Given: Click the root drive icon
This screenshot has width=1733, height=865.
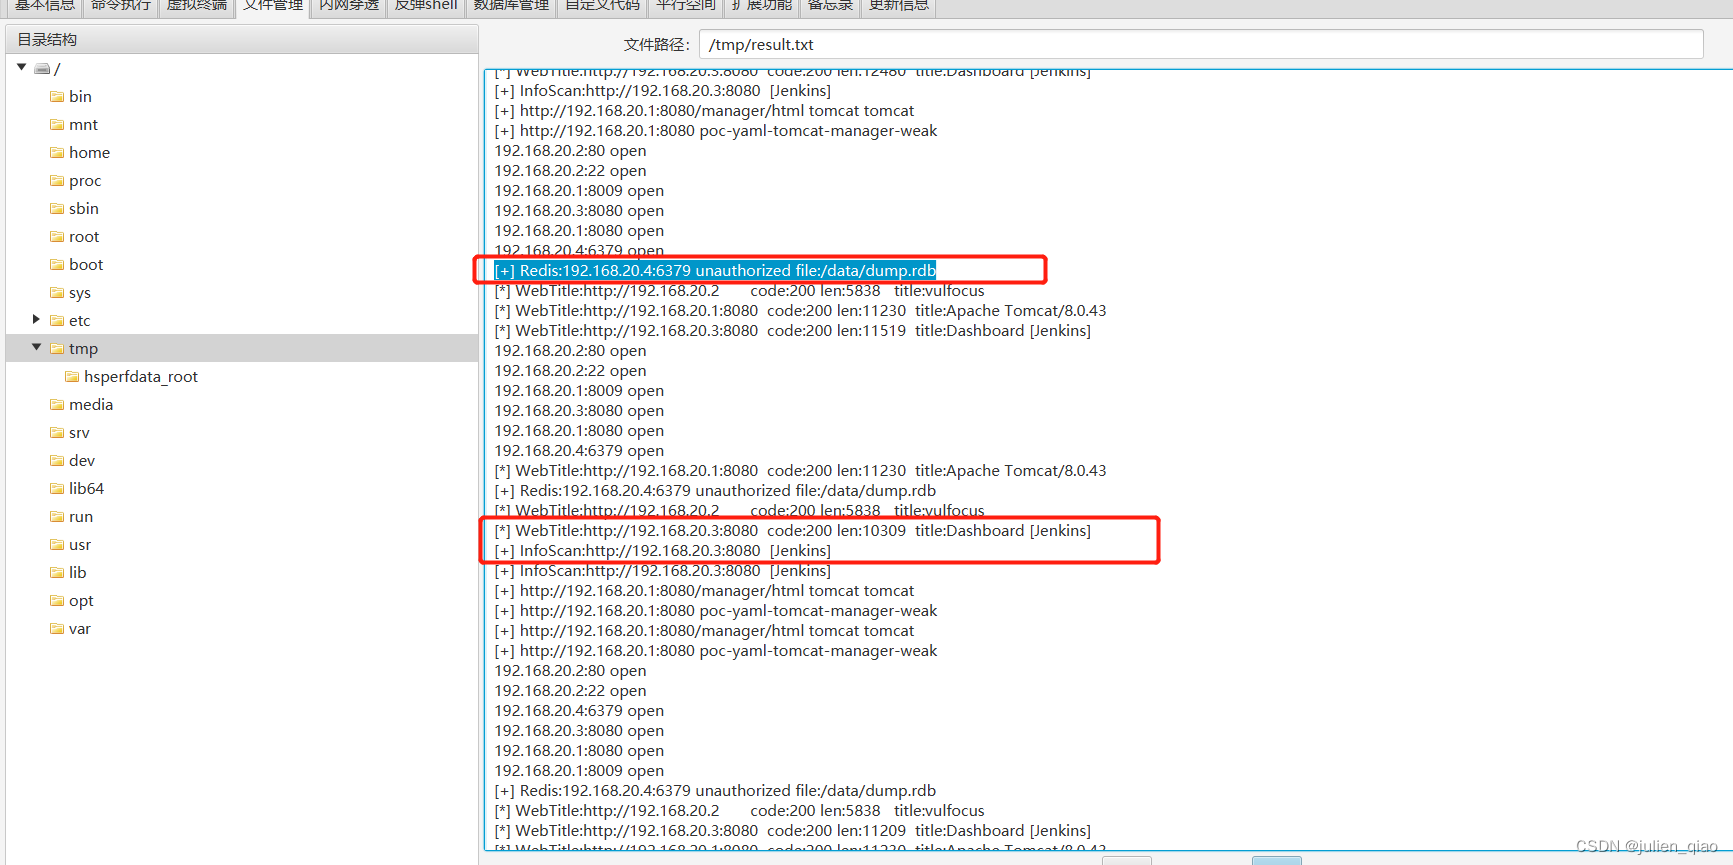Looking at the screenshot, I should 42,69.
